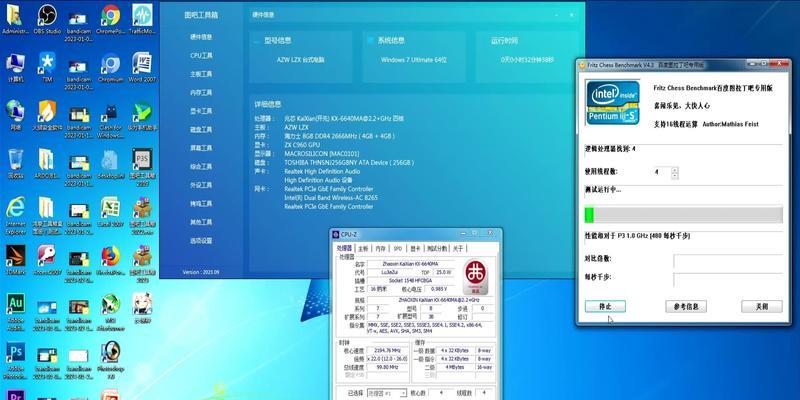Select CPU工具 in toolbox sidebar
Screen dimensions: 800x400
click(x=201, y=55)
